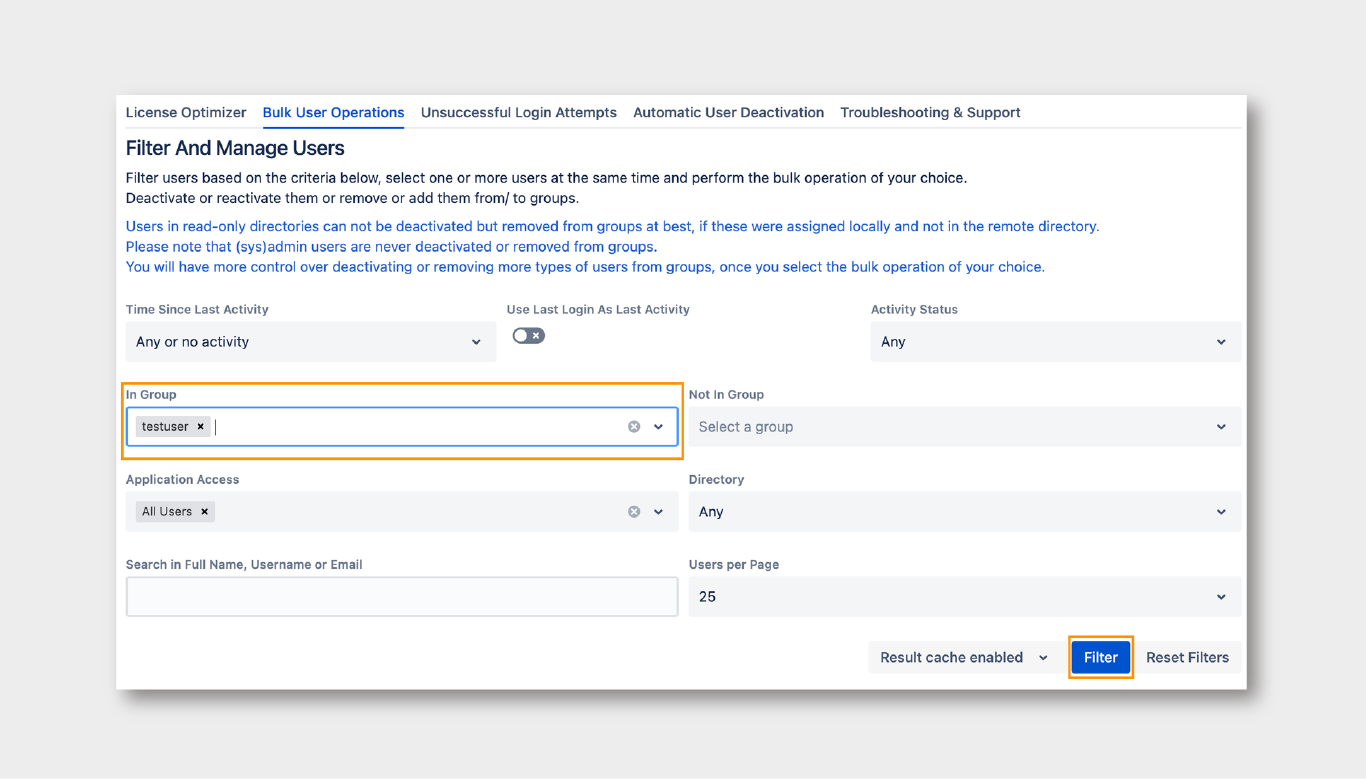Select the Bulk User Operations tab
Image resolution: width=1366 pixels, height=779 pixels.
point(334,113)
